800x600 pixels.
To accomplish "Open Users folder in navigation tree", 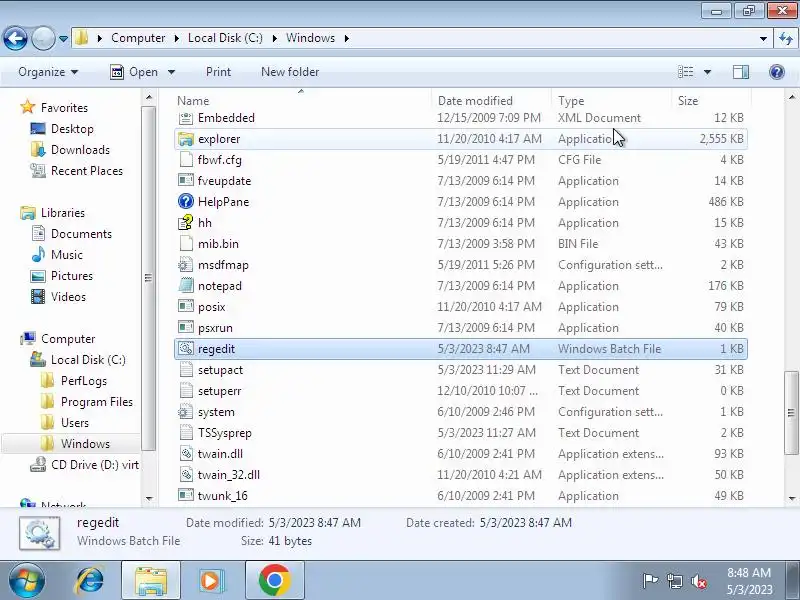I will point(64,422).
